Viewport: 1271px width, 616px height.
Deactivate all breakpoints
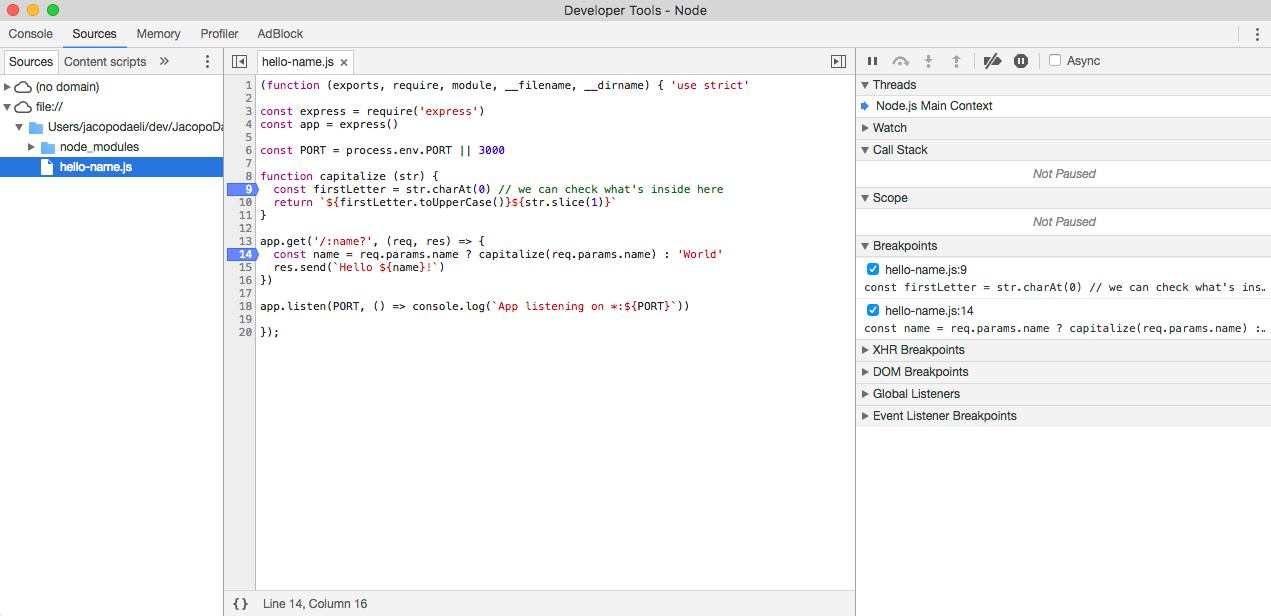tap(992, 61)
